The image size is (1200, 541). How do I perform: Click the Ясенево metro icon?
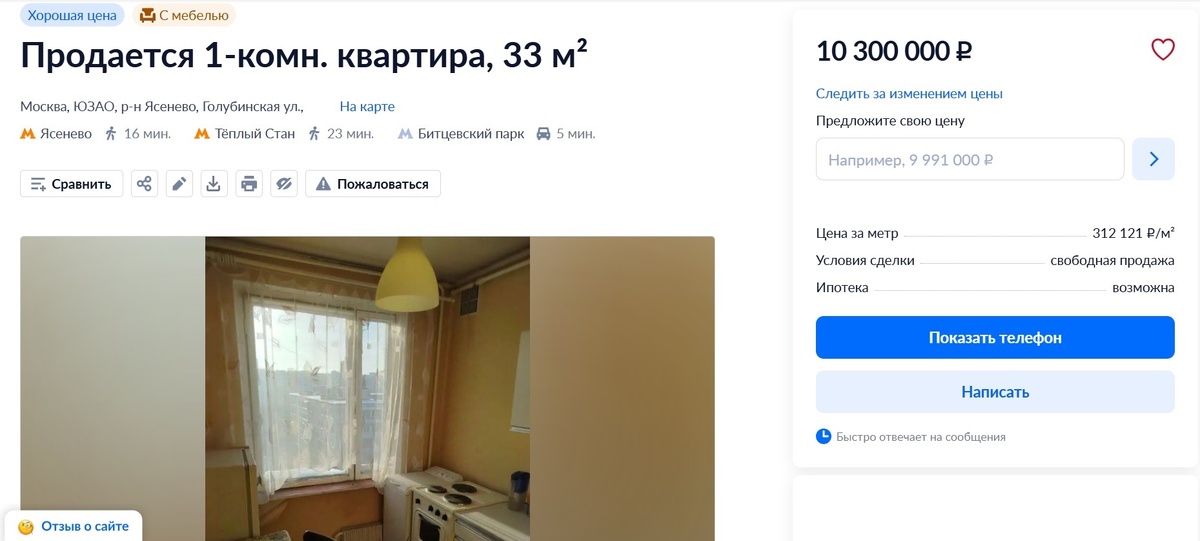tap(28, 134)
